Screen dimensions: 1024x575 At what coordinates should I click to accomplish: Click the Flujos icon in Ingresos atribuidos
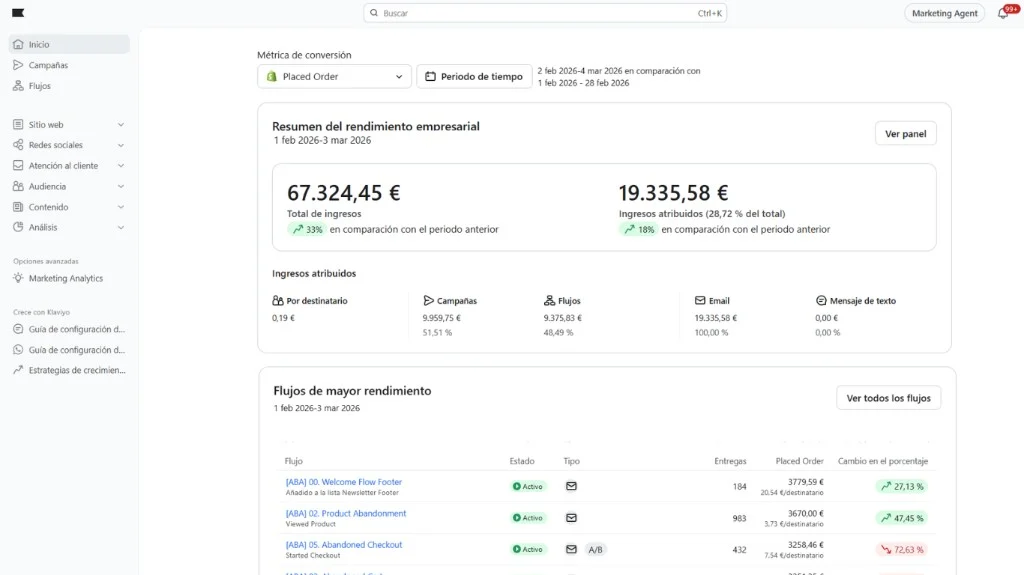click(x=549, y=301)
